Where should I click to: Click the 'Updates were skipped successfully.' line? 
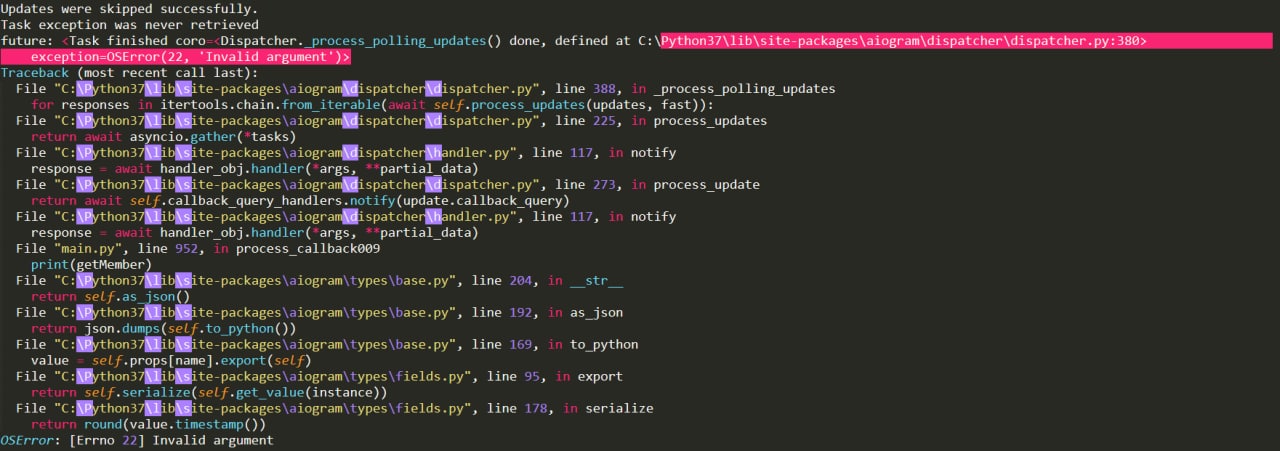pos(128,8)
